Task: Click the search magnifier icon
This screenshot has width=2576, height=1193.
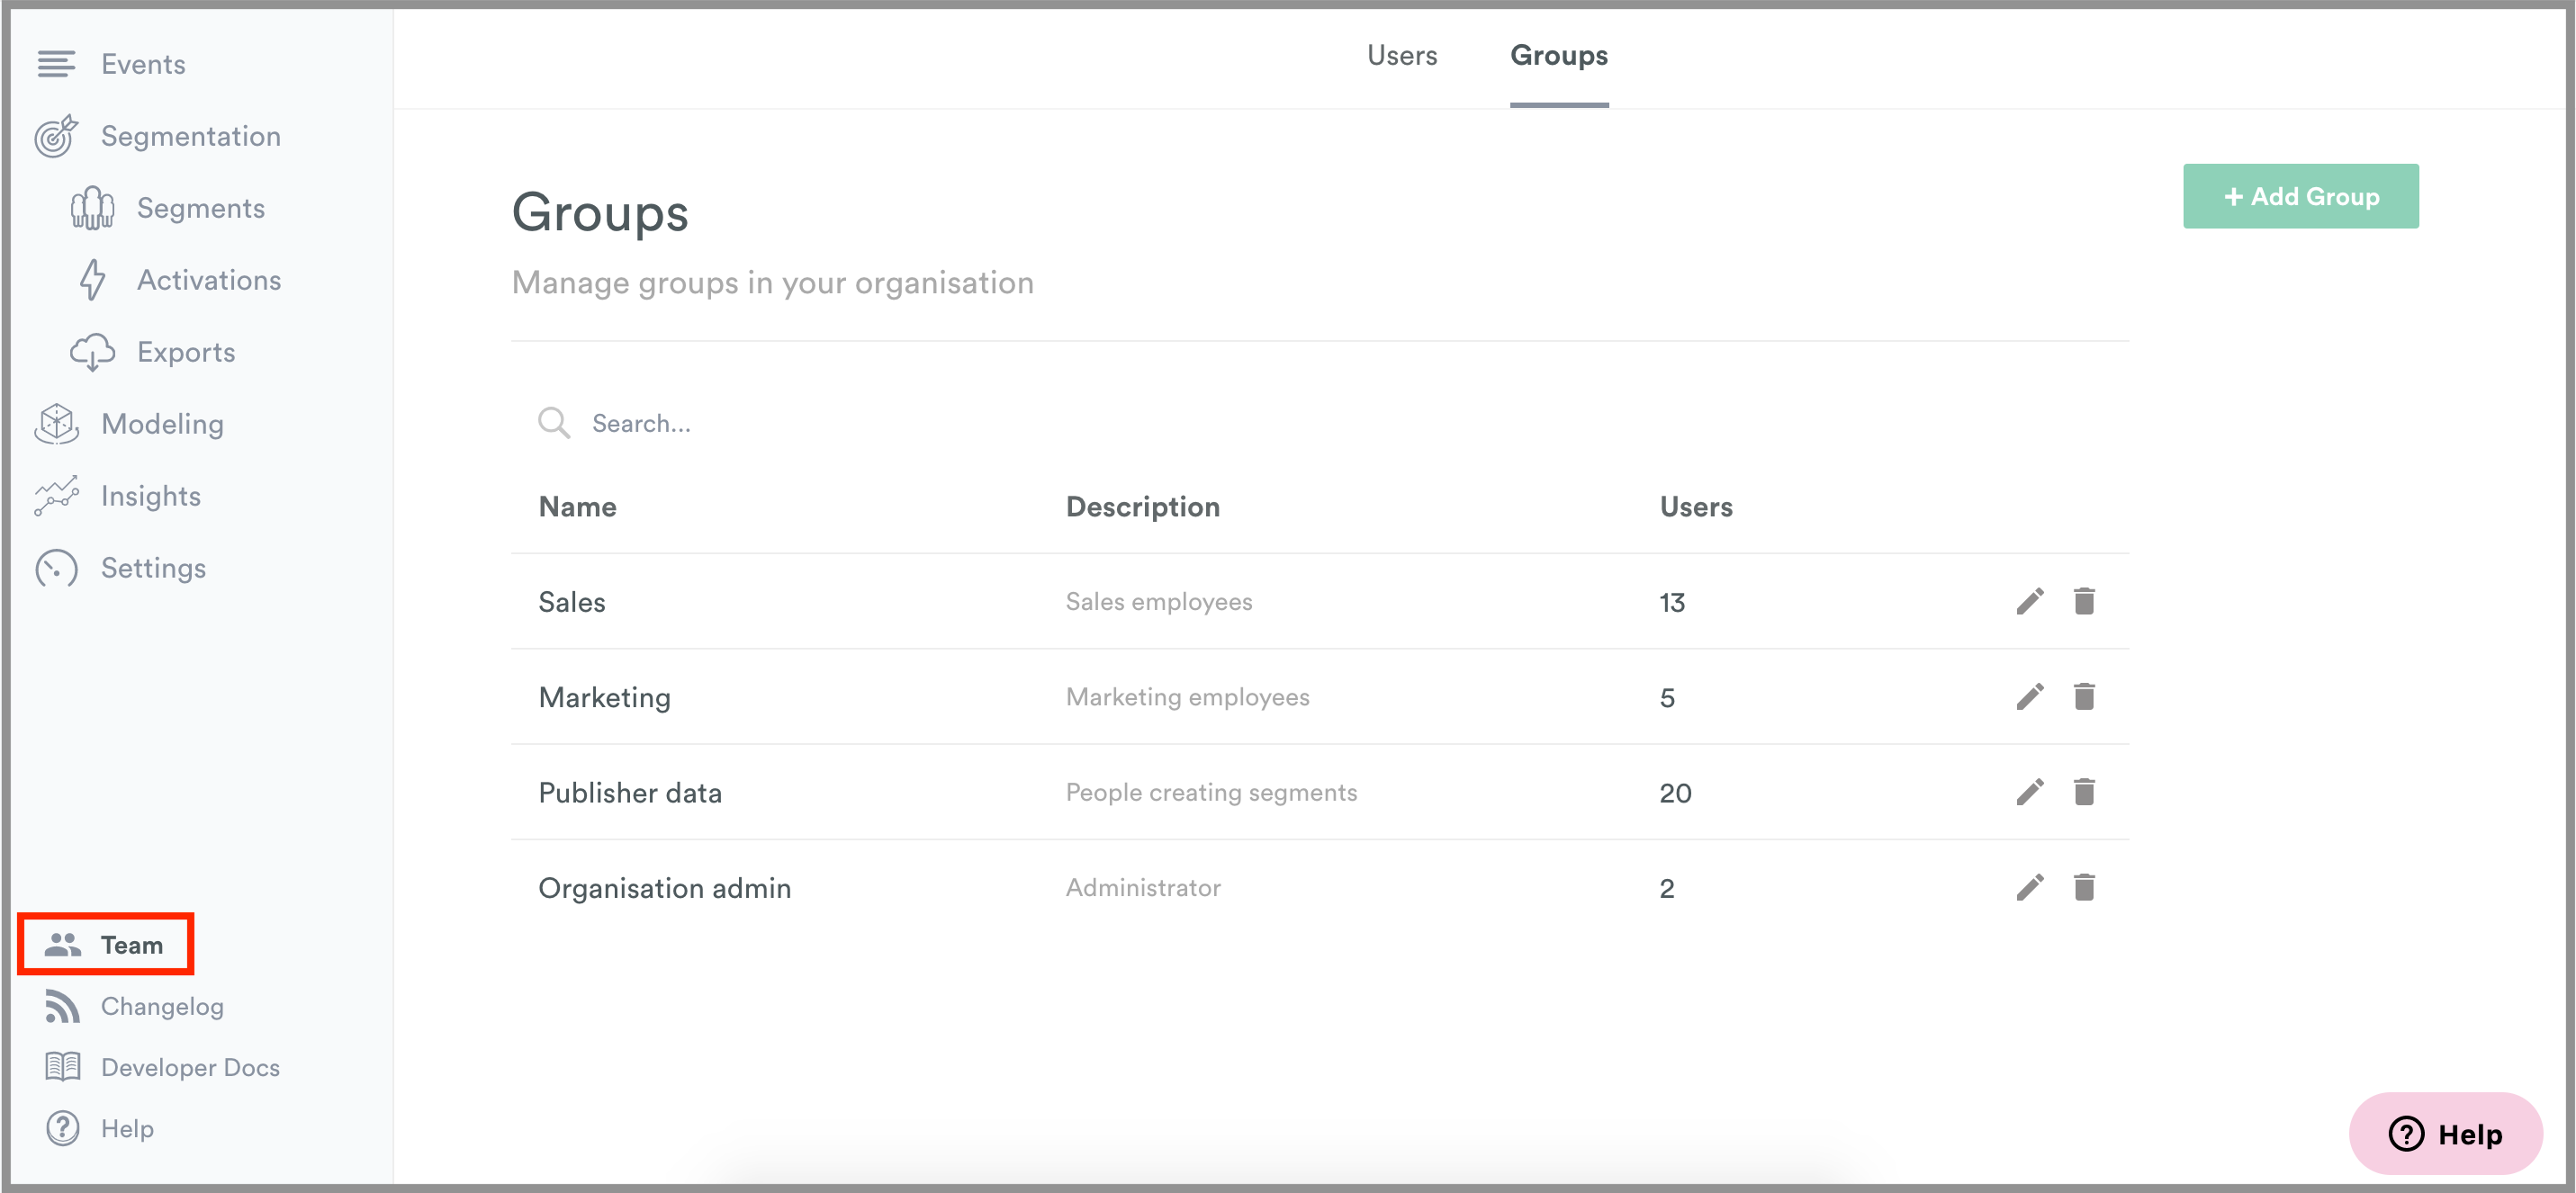Action: pos(553,423)
